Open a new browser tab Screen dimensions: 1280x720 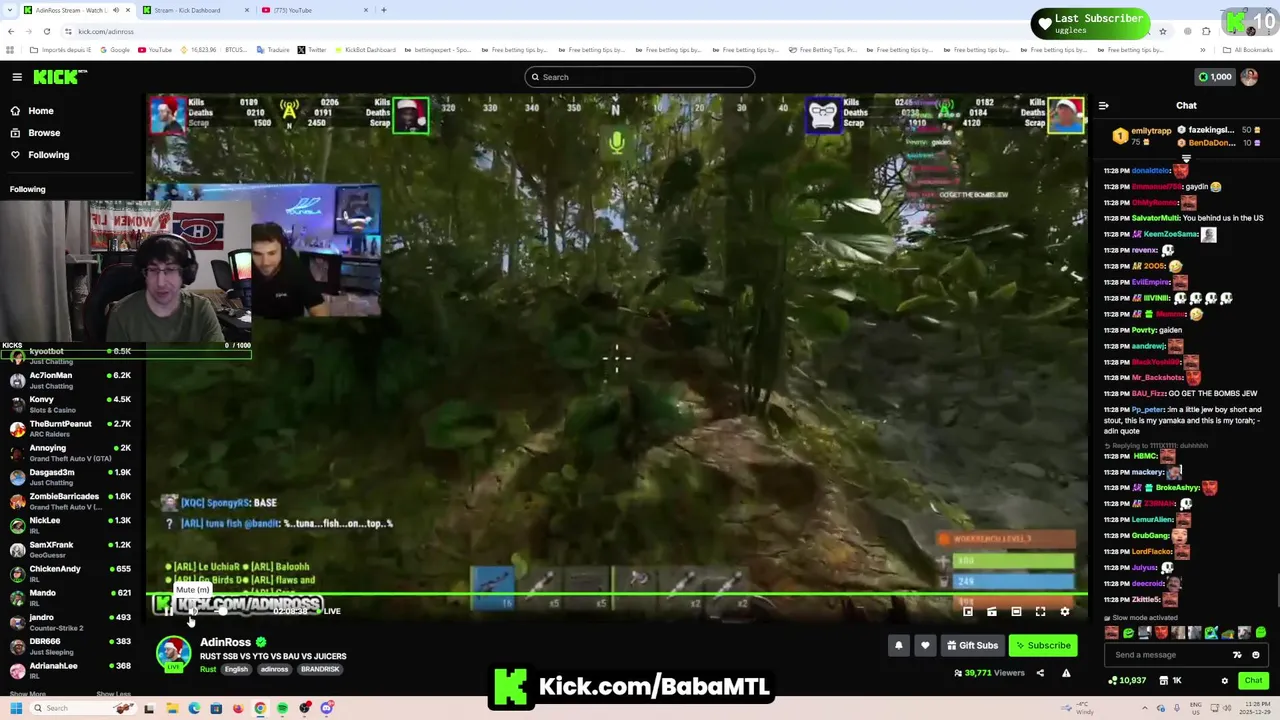pyautogui.click(x=384, y=10)
